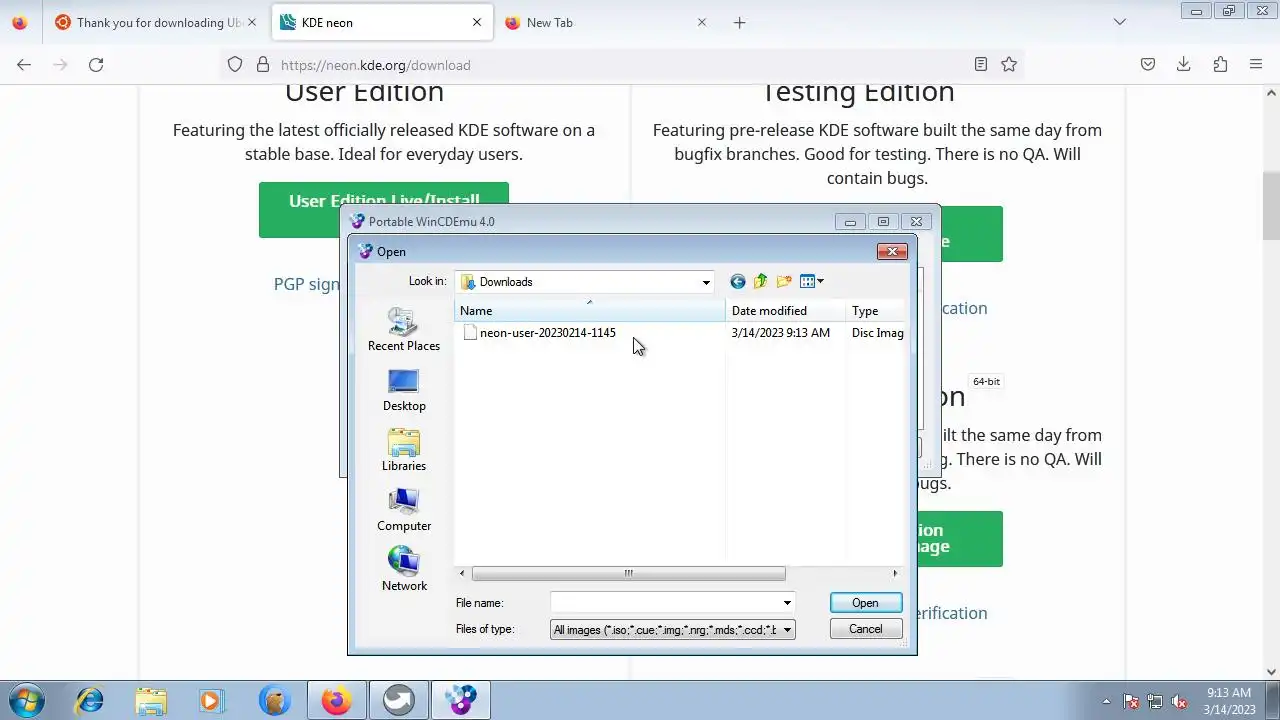Bookmark this page with star icon
The image size is (1280, 720).
click(x=1009, y=65)
